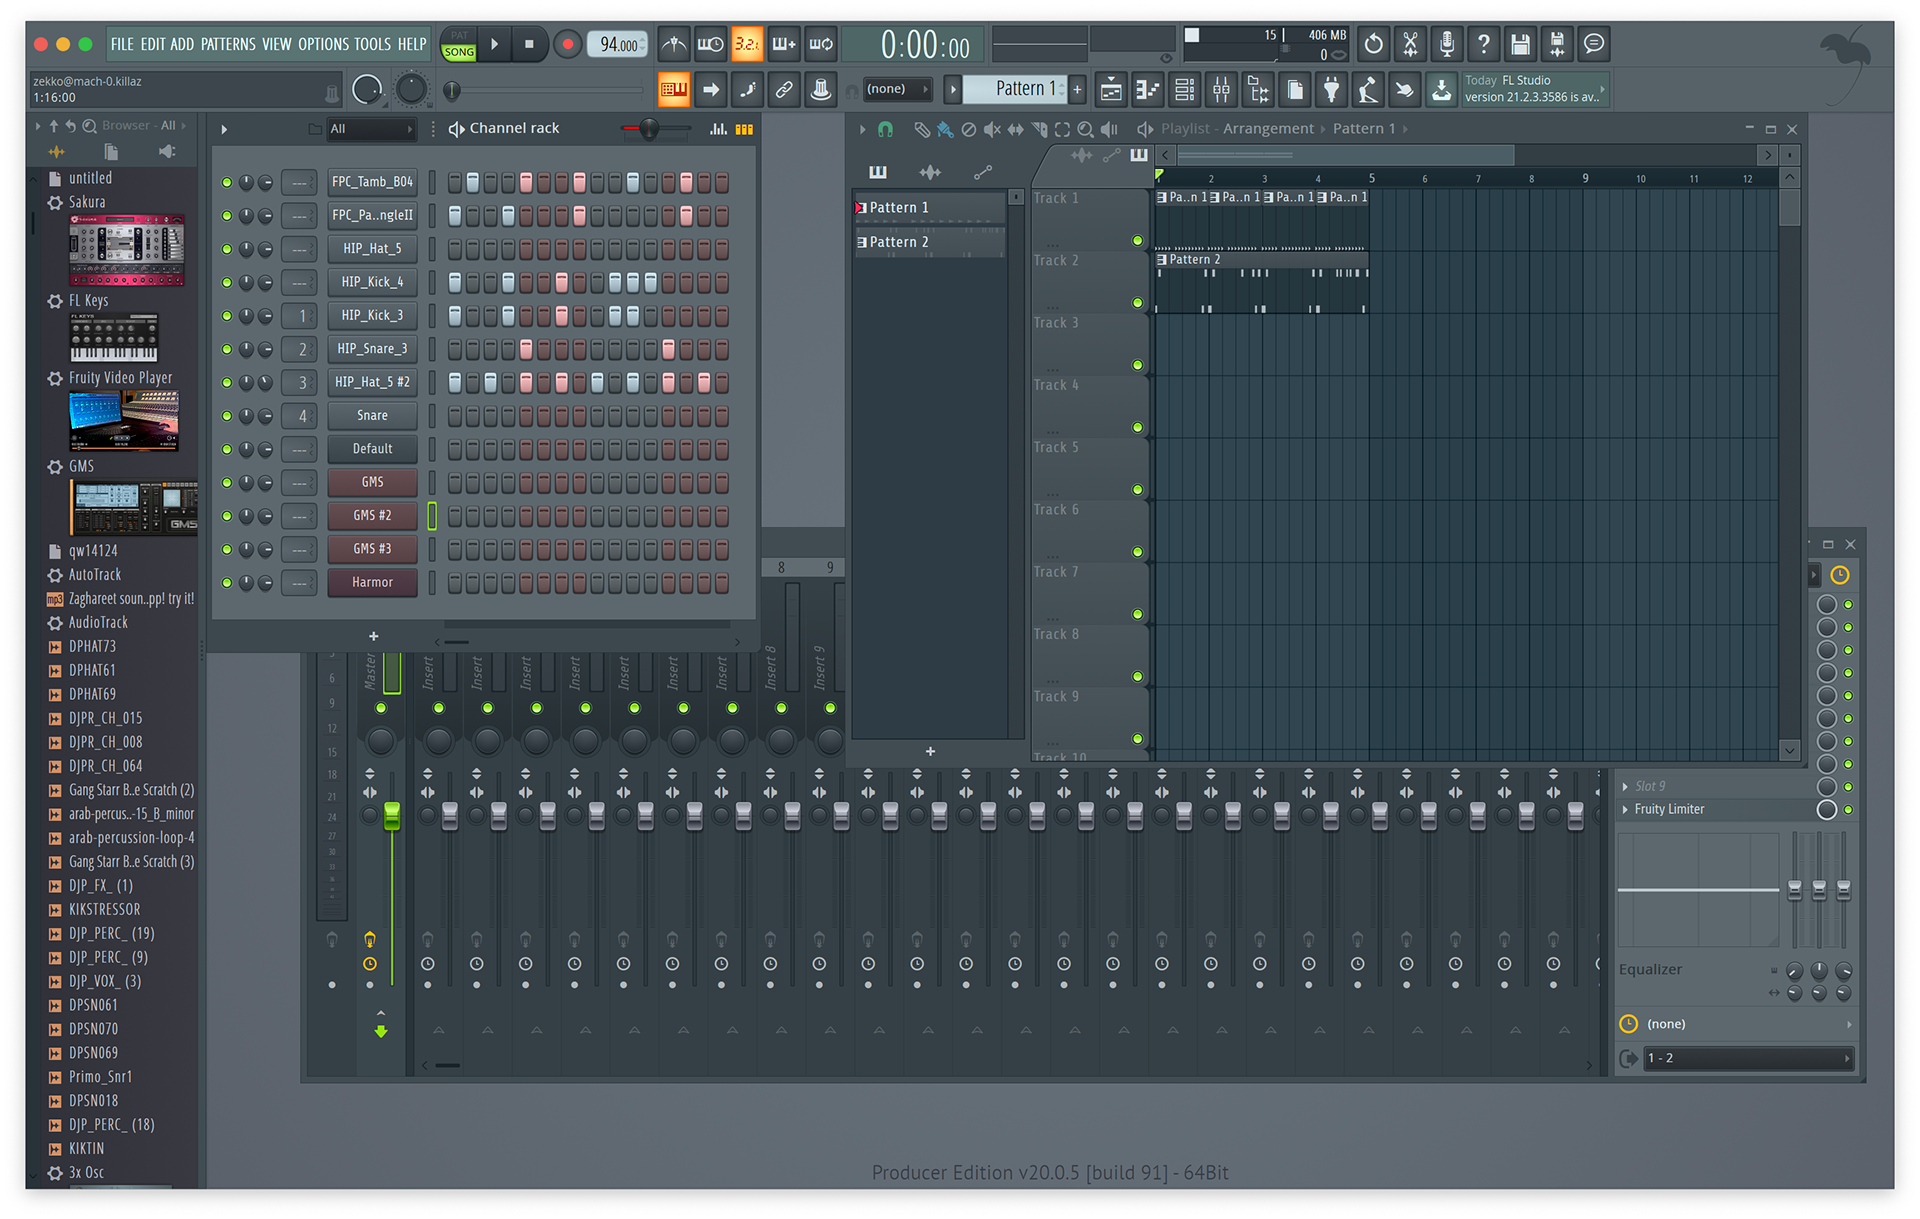Mute the HIP_Snare_3 channel
The image size is (1920, 1219).
227,349
